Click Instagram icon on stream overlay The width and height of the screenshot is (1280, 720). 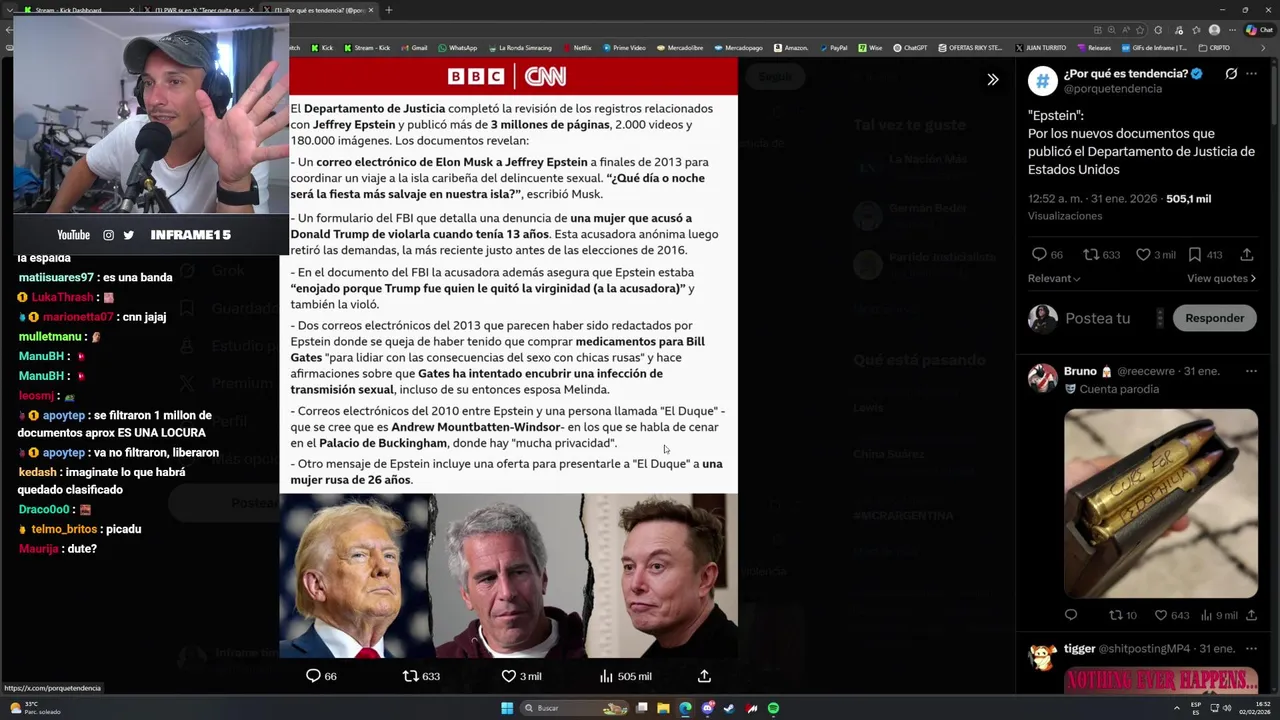point(108,235)
